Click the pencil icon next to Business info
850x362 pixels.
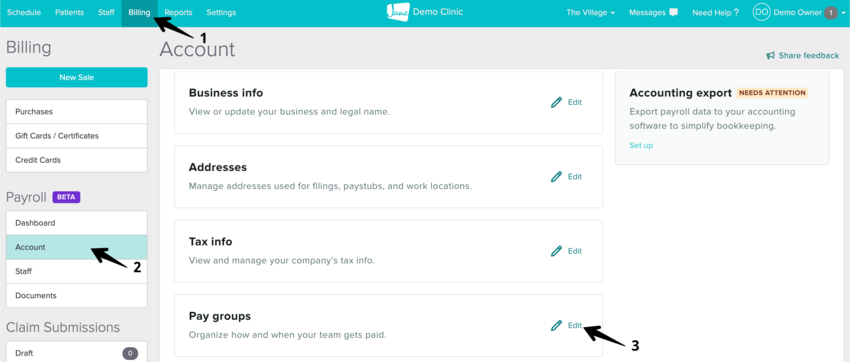click(x=556, y=102)
